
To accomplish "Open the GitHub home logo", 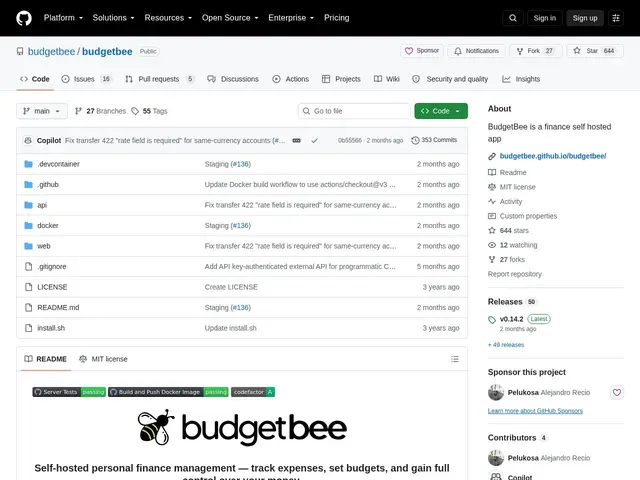I will (x=24, y=18).
